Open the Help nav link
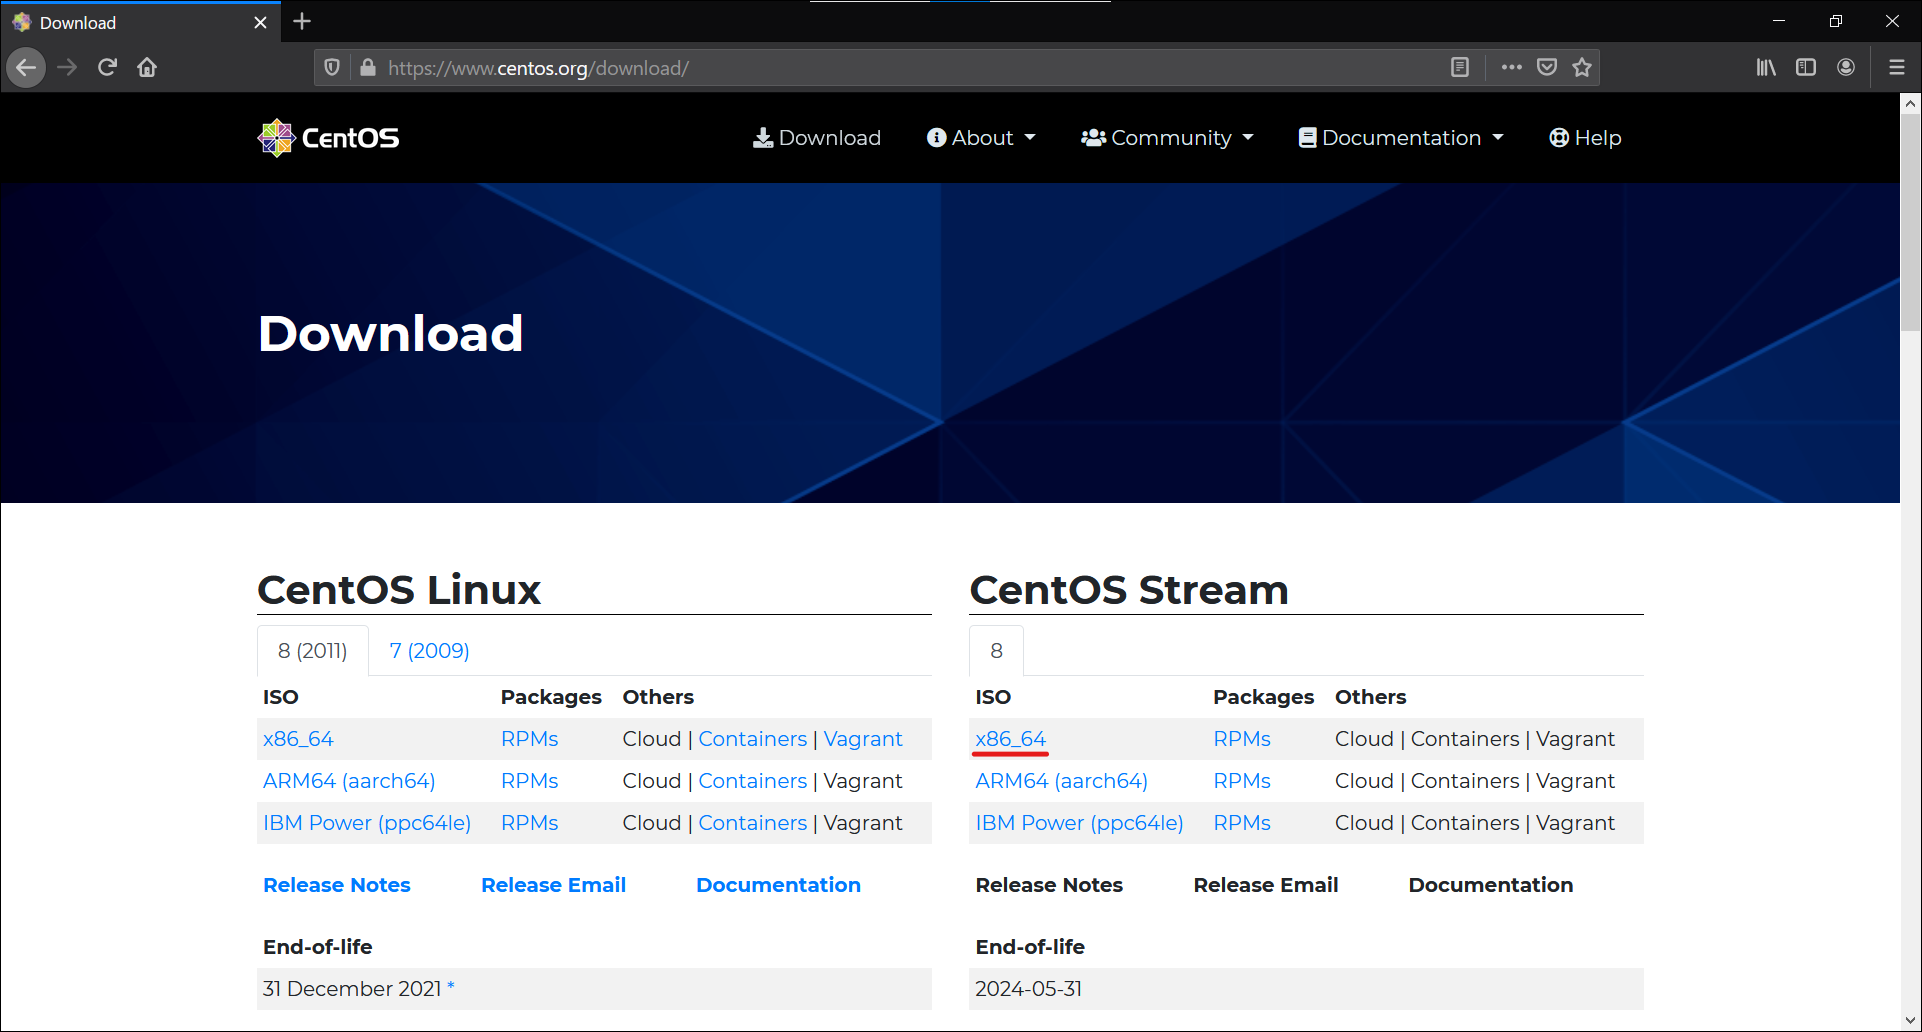The height and width of the screenshot is (1032, 1922). coord(1585,138)
